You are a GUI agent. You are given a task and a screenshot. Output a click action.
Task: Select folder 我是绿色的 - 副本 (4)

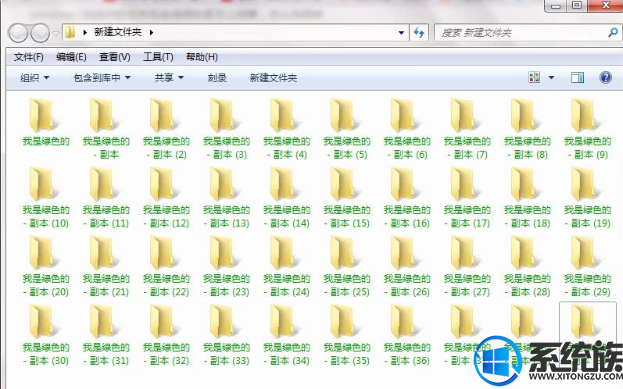click(286, 129)
